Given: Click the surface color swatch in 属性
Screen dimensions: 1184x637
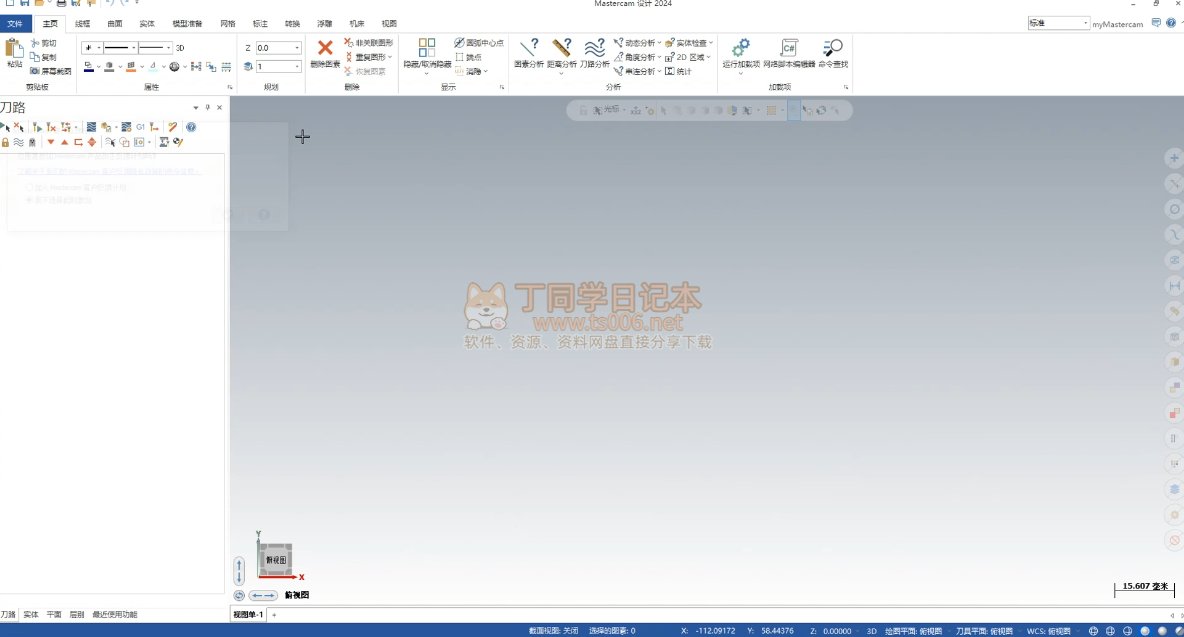Looking at the screenshot, I should click(x=109, y=67).
